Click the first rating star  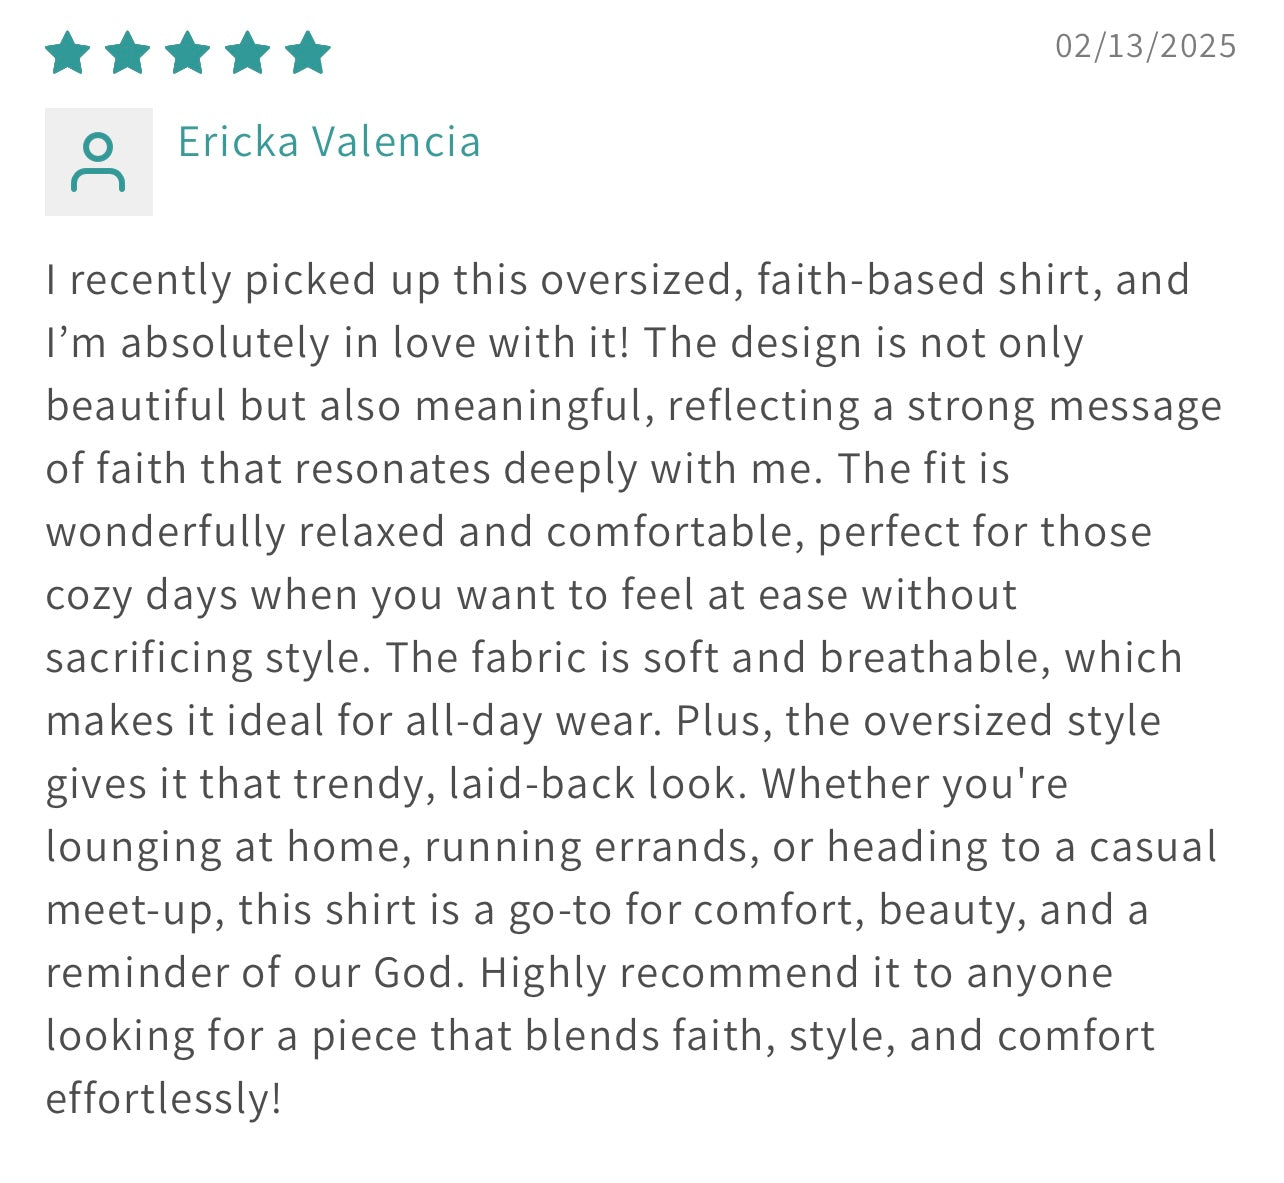(x=68, y=53)
